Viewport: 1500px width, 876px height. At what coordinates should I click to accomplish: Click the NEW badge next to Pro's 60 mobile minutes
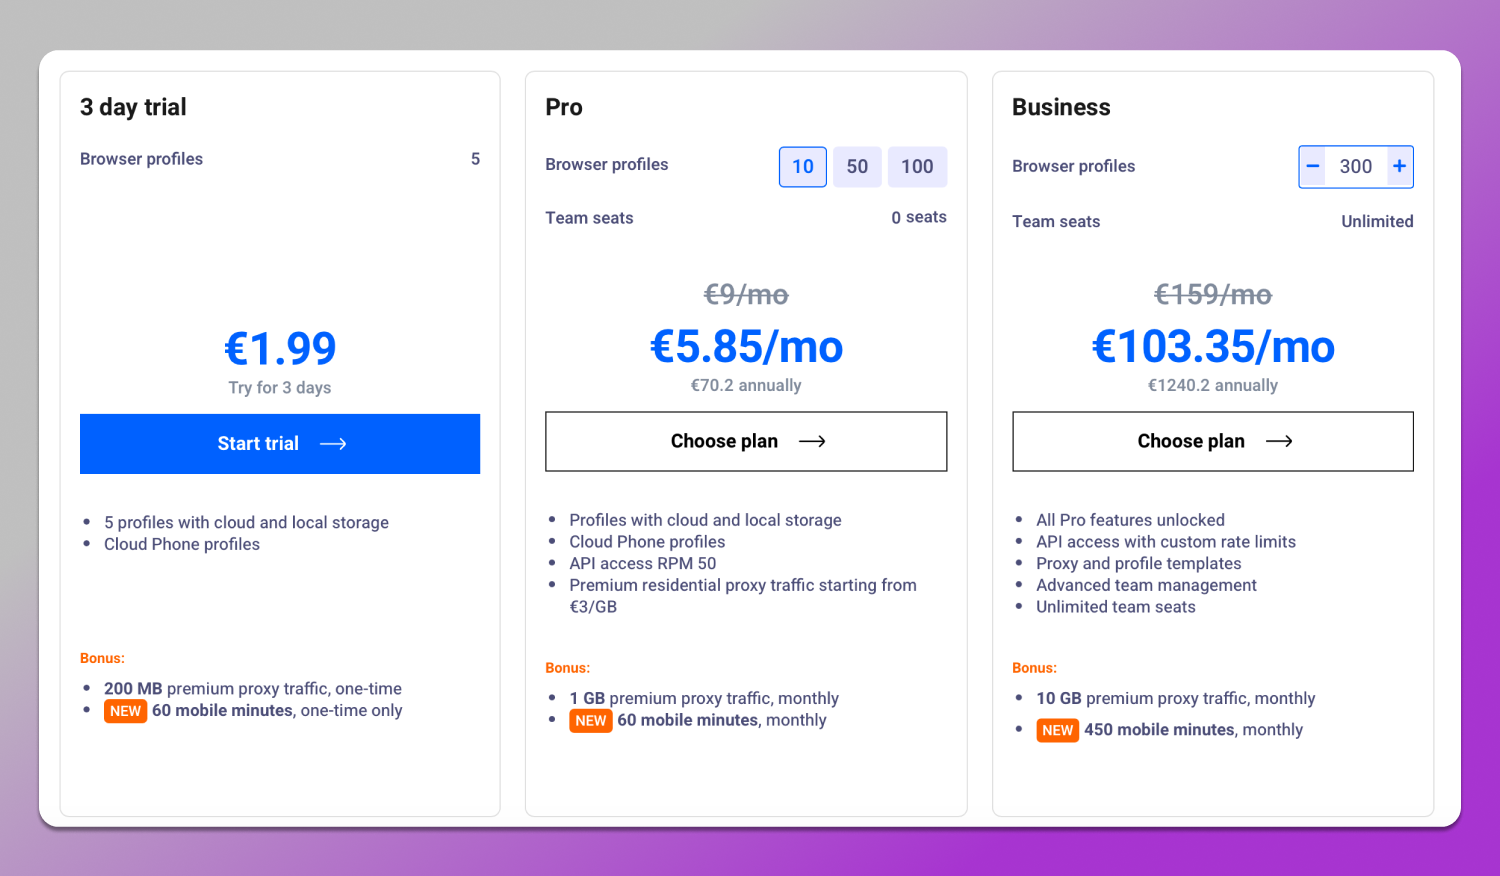[x=591, y=720]
